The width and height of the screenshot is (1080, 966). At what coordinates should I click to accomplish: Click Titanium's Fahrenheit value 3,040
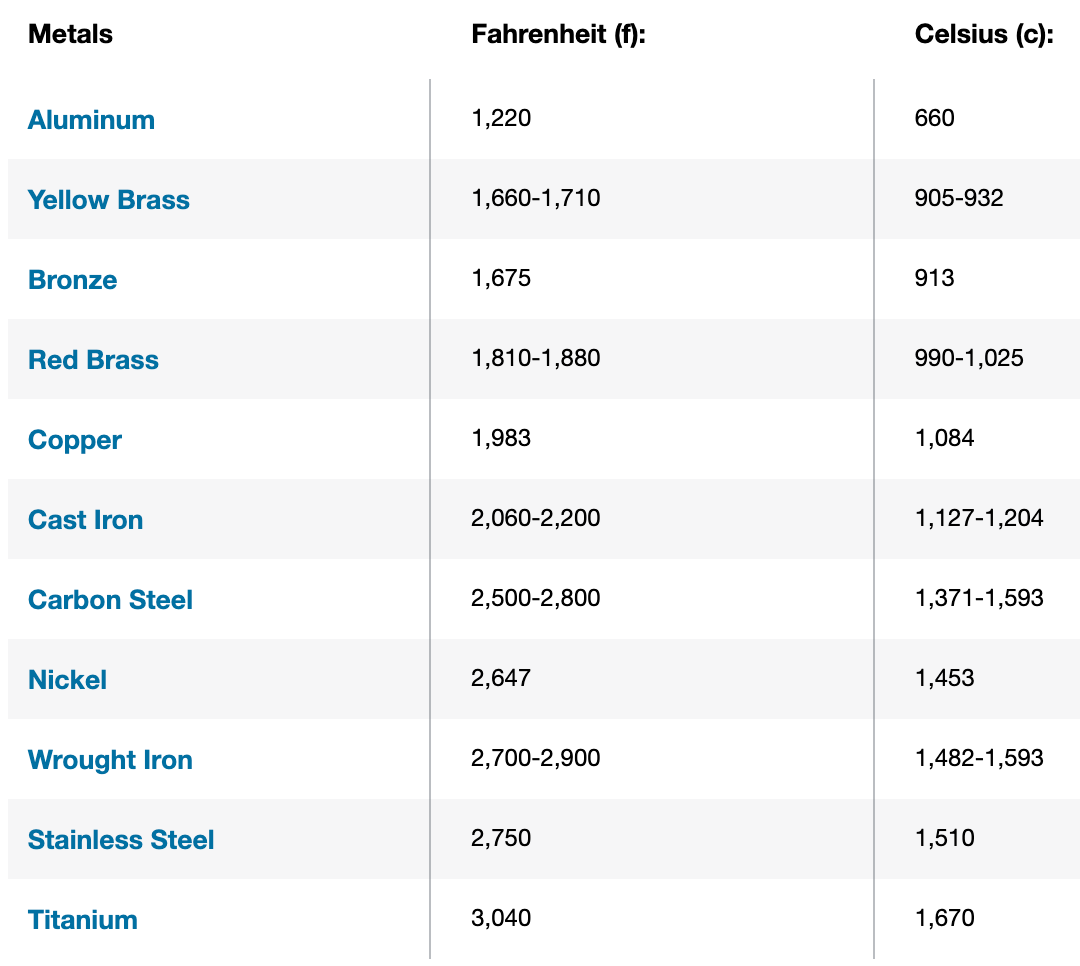point(501,918)
